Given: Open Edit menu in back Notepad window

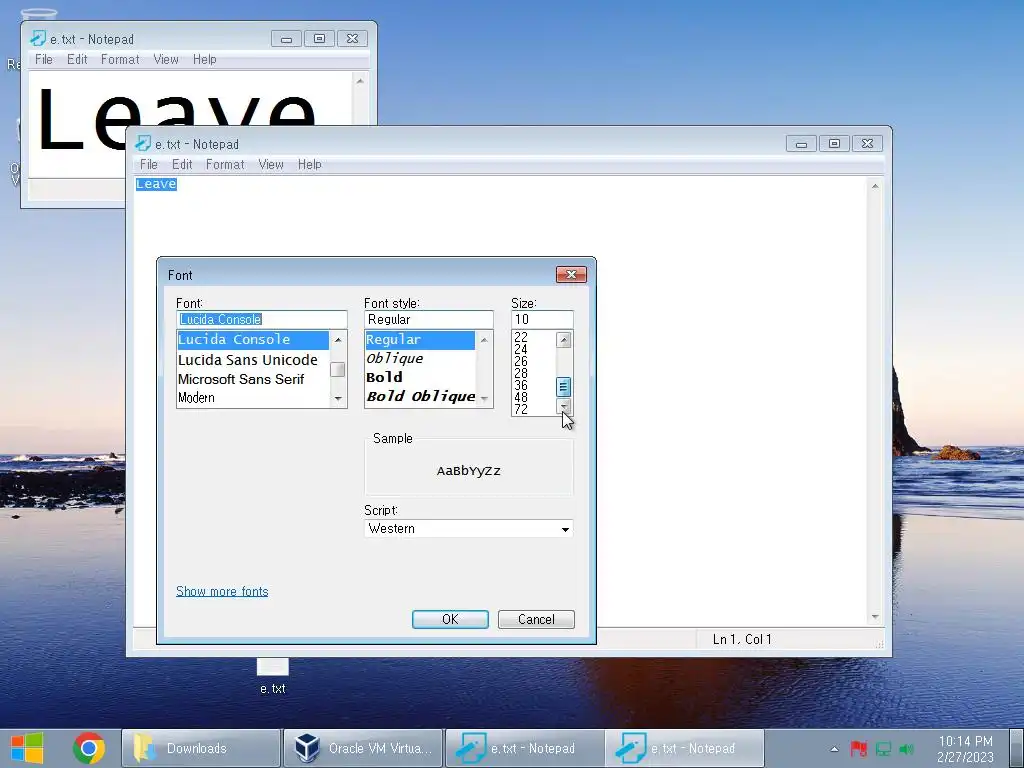Looking at the screenshot, I should [x=77, y=59].
